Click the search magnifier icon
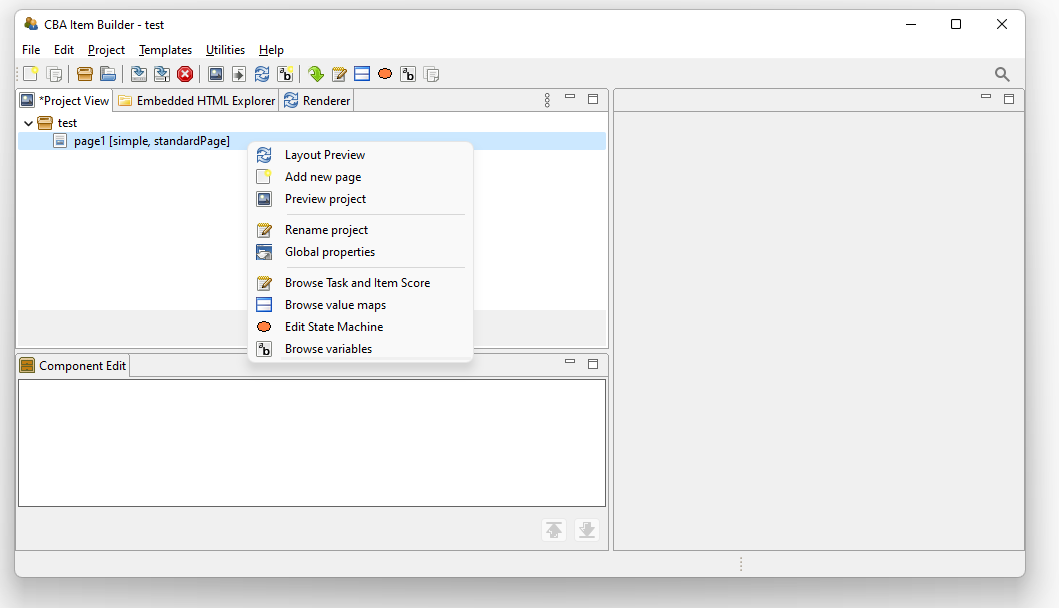The image size is (1059, 608). [1002, 74]
